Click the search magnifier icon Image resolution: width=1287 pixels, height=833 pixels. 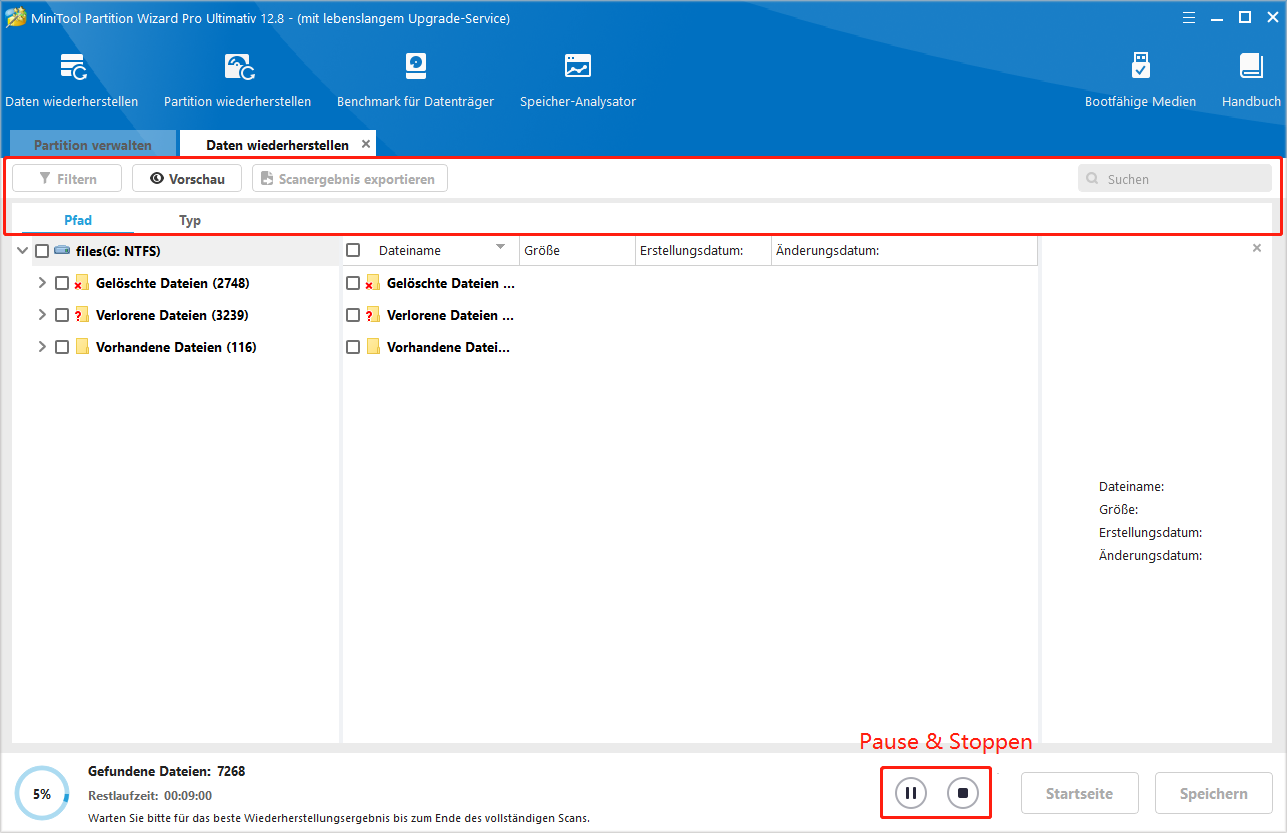(1093, 180)
